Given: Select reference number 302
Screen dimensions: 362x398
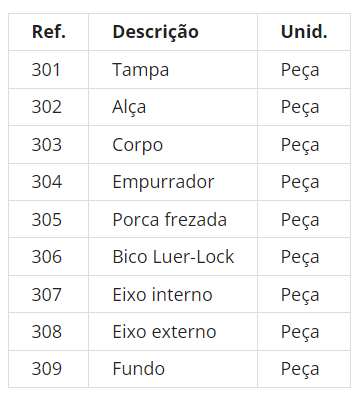Looking at the screenshot, I should [49, 107].
